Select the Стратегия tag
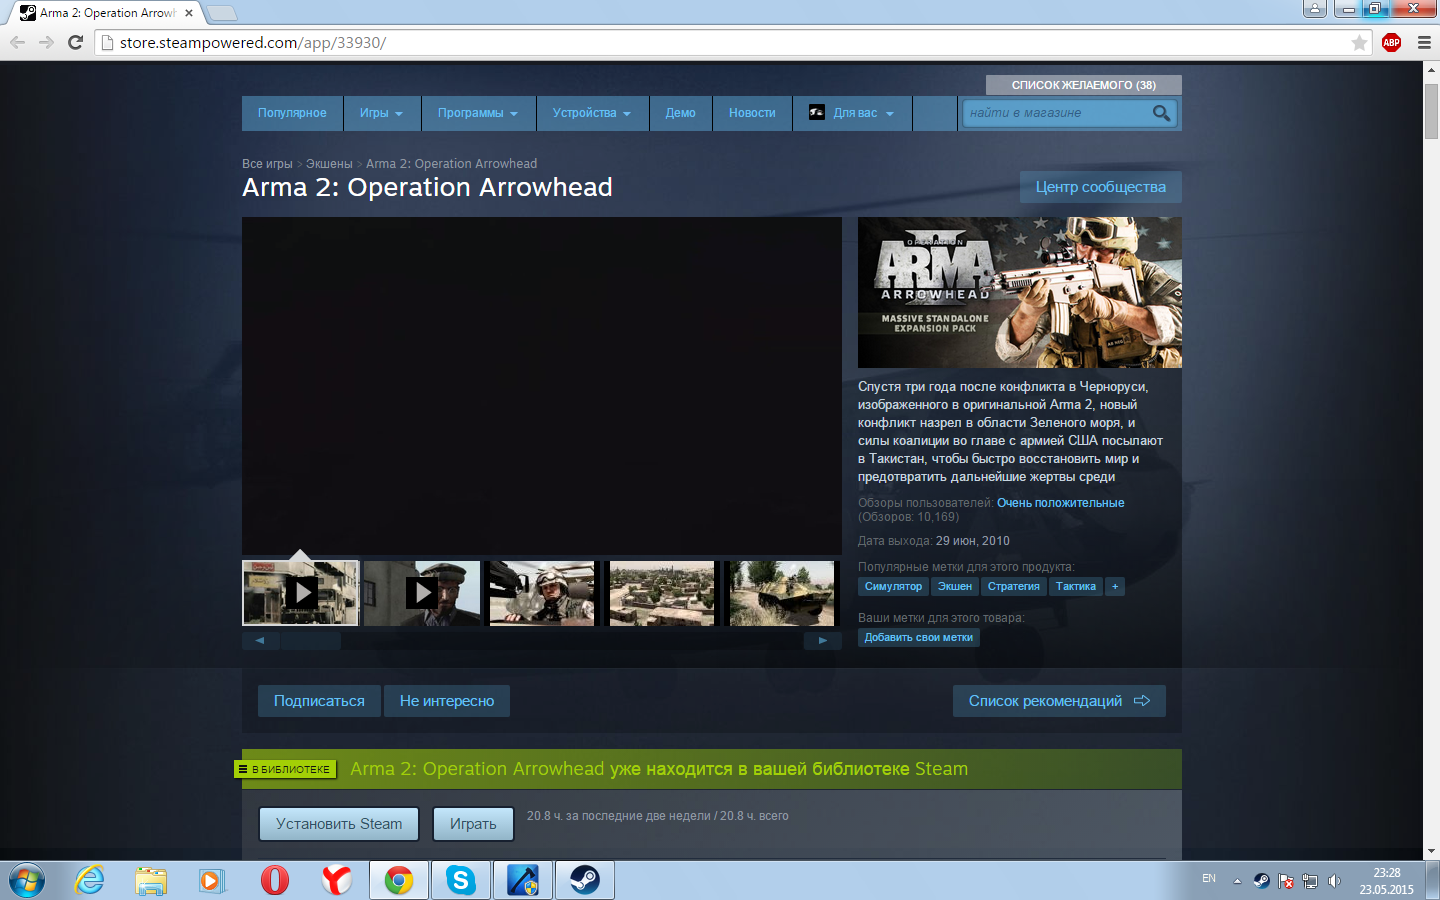 tap(1014, 587)
